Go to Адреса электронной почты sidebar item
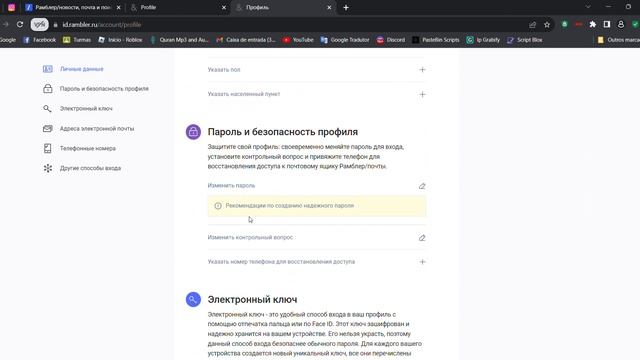This screenshot has width=640, height=360. click(x=97, y=129)
